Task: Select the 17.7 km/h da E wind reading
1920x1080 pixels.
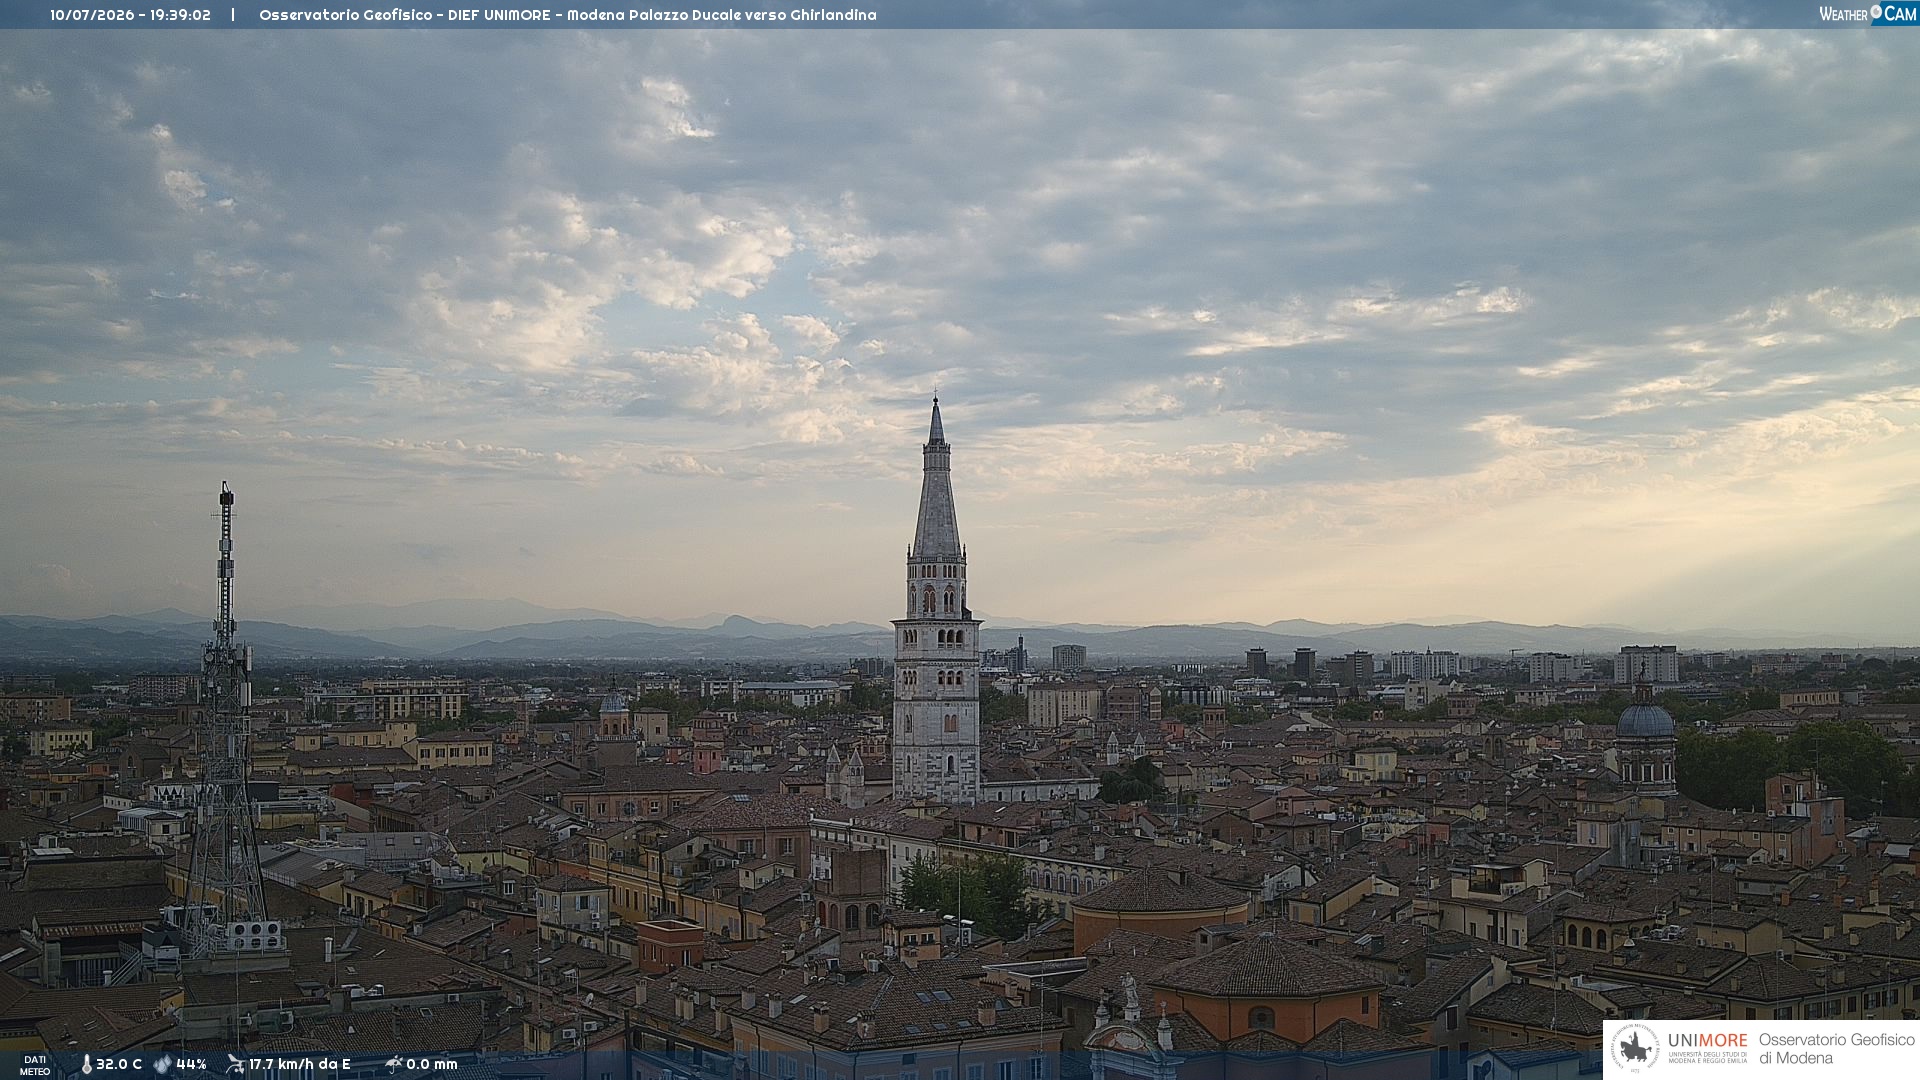Action: 299,1064
